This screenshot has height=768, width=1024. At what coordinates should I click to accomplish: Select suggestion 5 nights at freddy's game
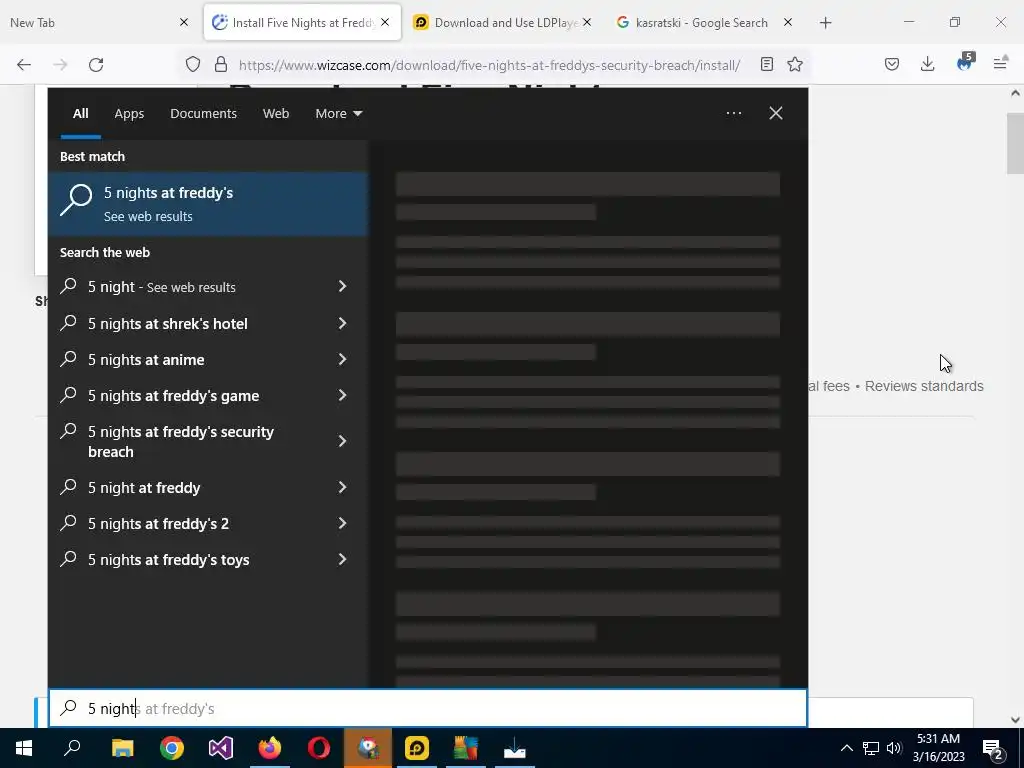point(174,396)
